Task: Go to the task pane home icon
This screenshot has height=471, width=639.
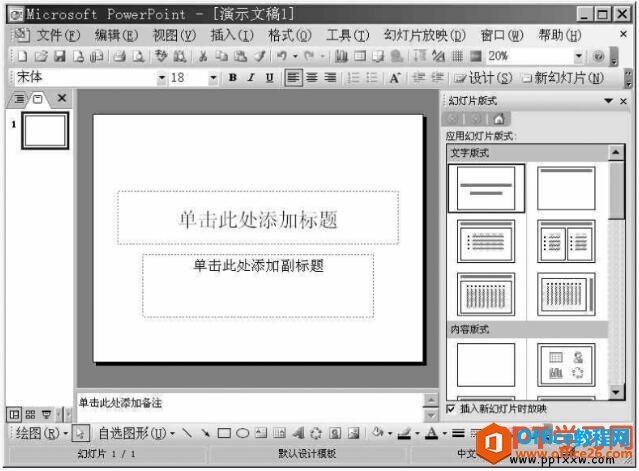Action: point(499,119)
